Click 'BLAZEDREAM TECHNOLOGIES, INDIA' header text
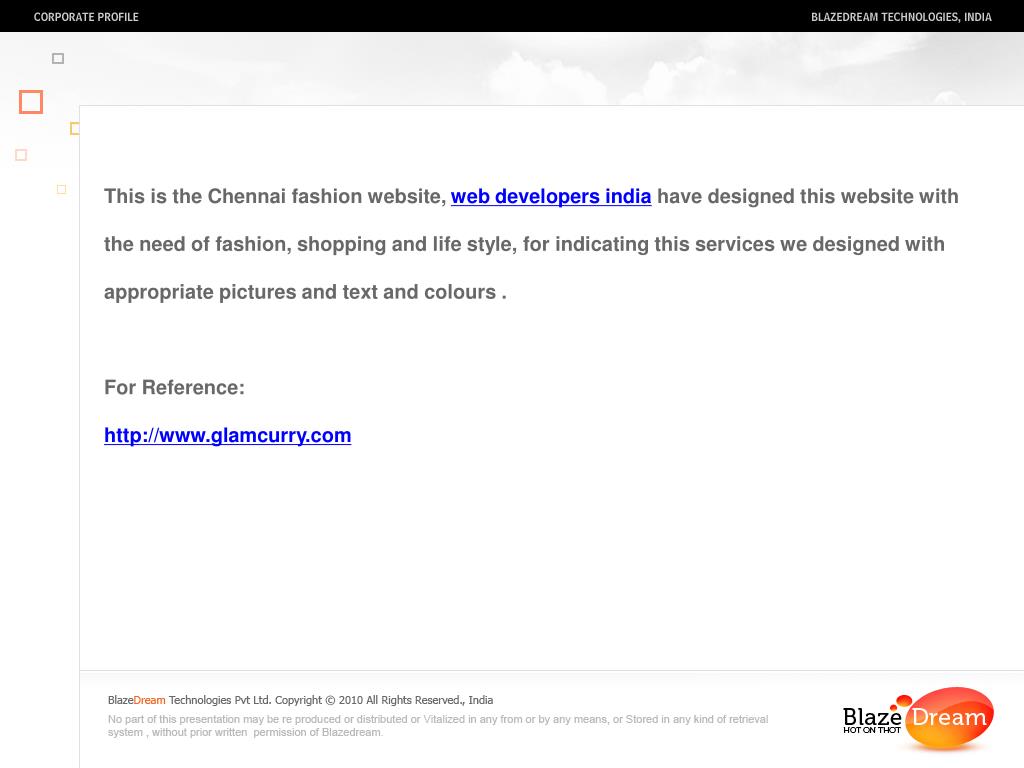Viewport: 1024px width, 768px height. 901,17
